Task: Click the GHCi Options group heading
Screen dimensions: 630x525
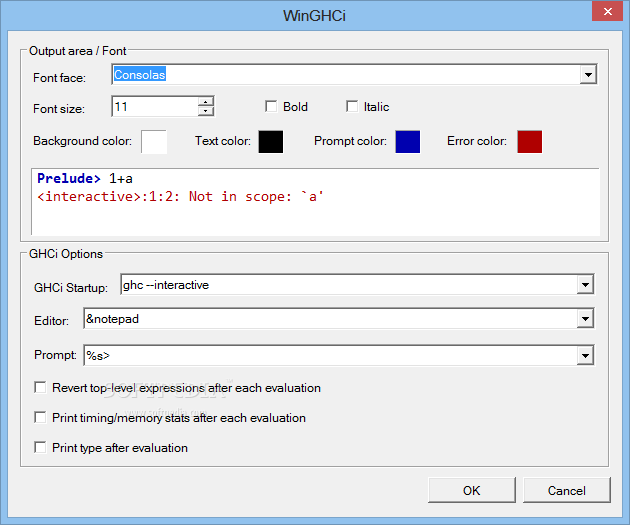Action: coord(66,254)
